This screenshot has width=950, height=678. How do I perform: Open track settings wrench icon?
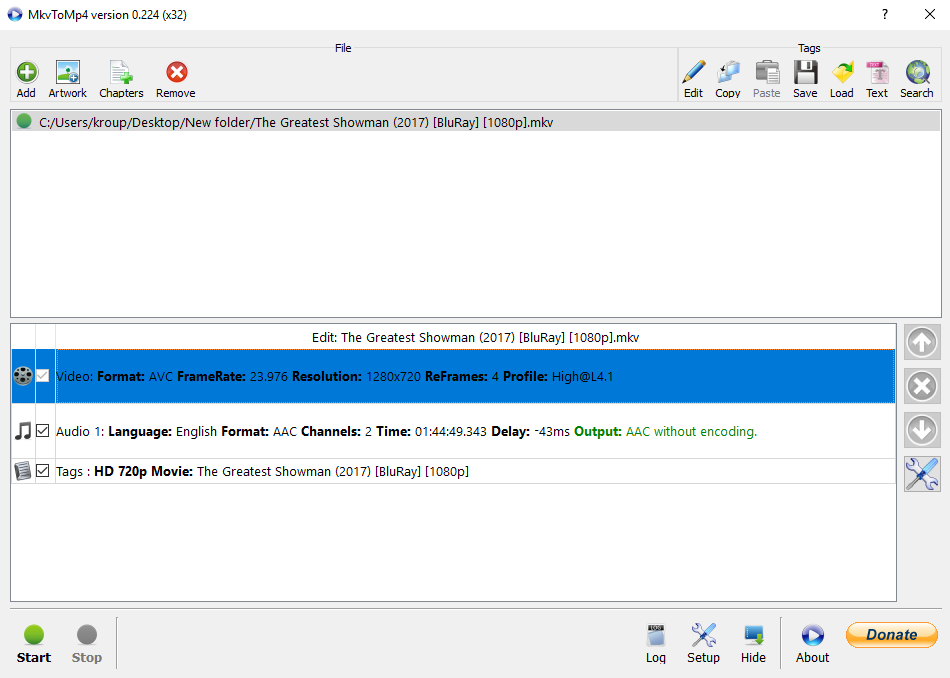click(922, 474)
